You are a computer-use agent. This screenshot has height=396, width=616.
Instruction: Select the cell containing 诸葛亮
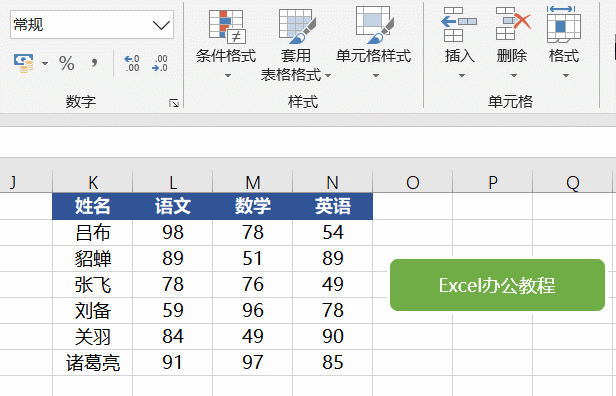[x=93, y=362]
